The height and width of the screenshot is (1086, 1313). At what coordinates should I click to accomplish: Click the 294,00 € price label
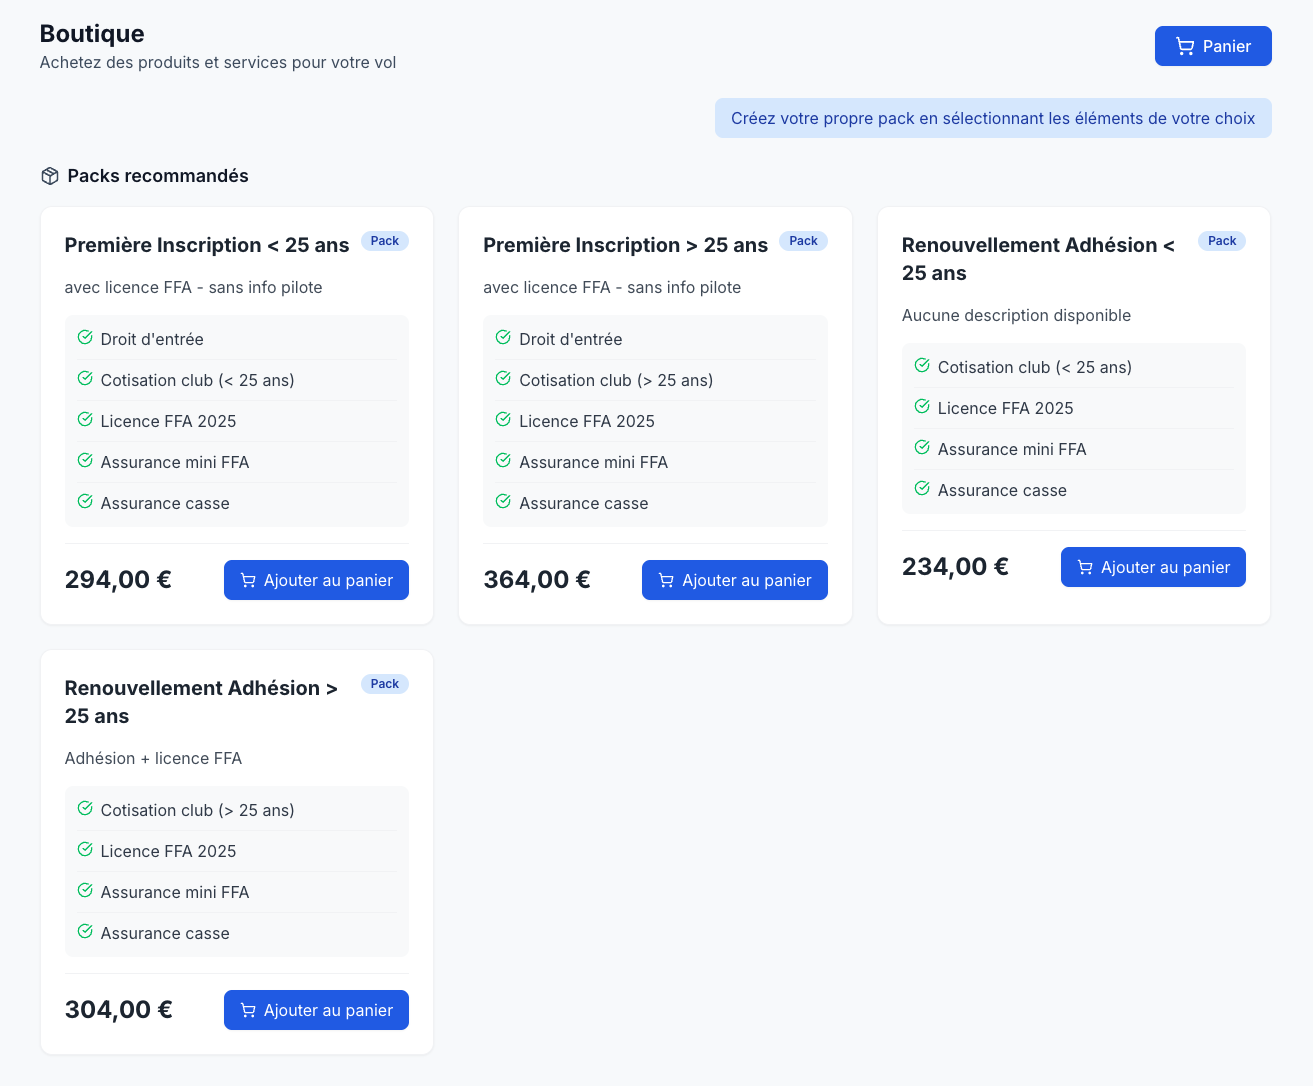tap(117, 579)
